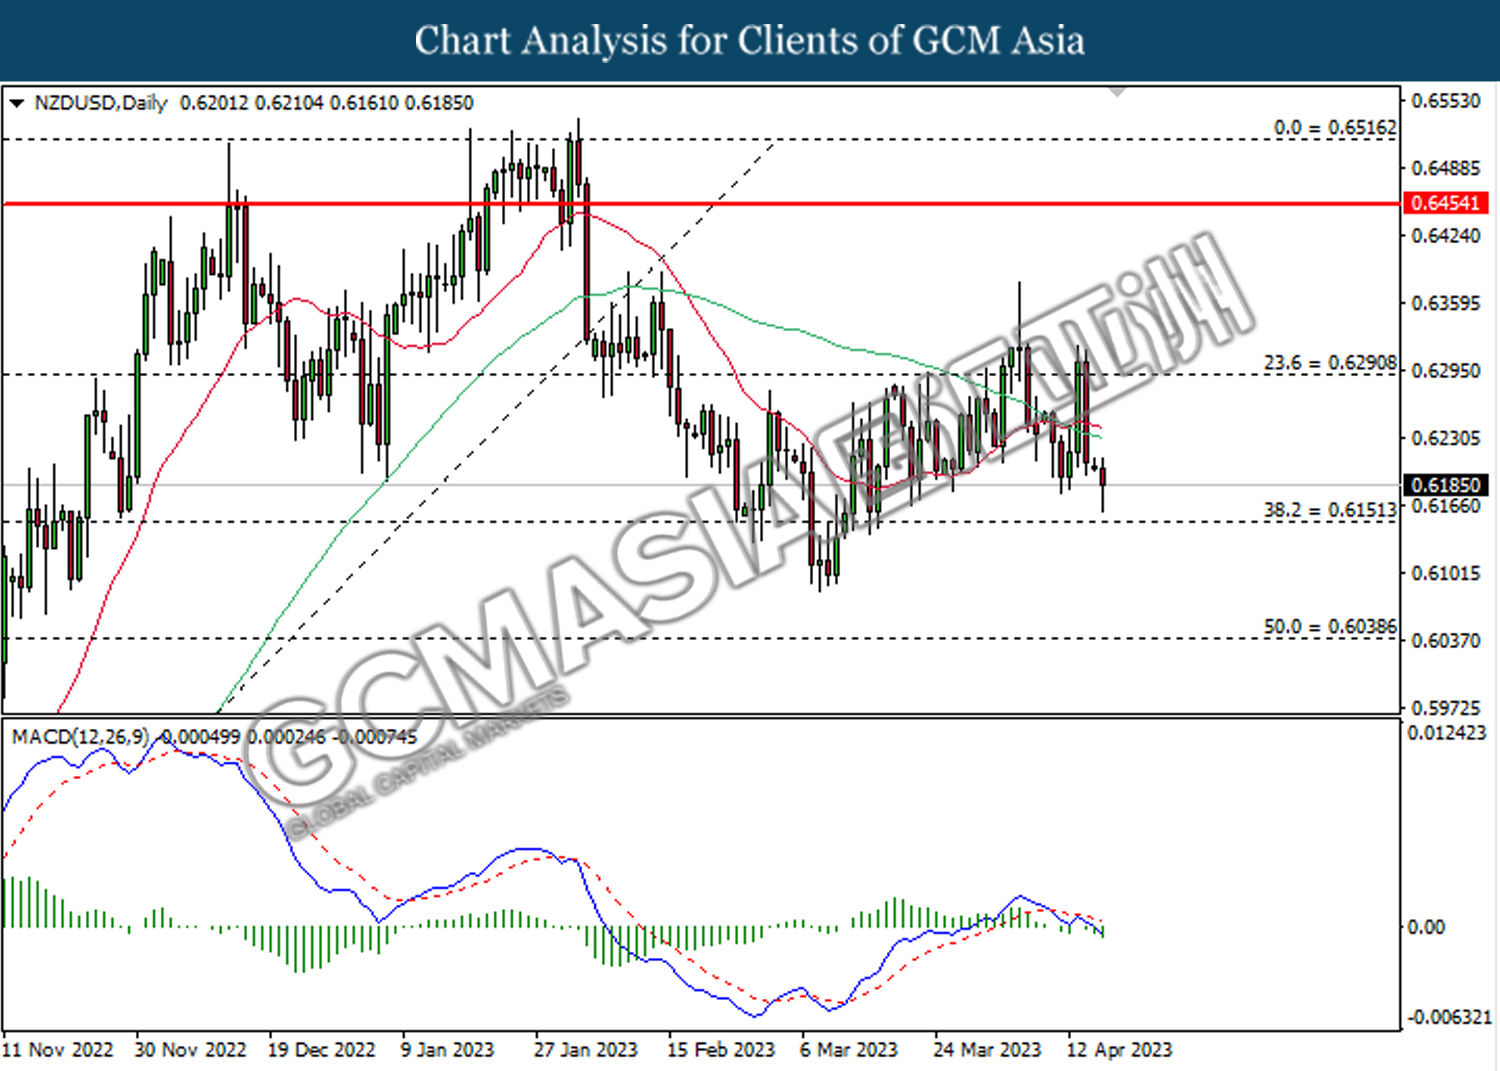Click the date label 19 Dec 2022
Image resolution: width=1500 pixels, height=1071 pixels.
click(x=321, y=1050)
